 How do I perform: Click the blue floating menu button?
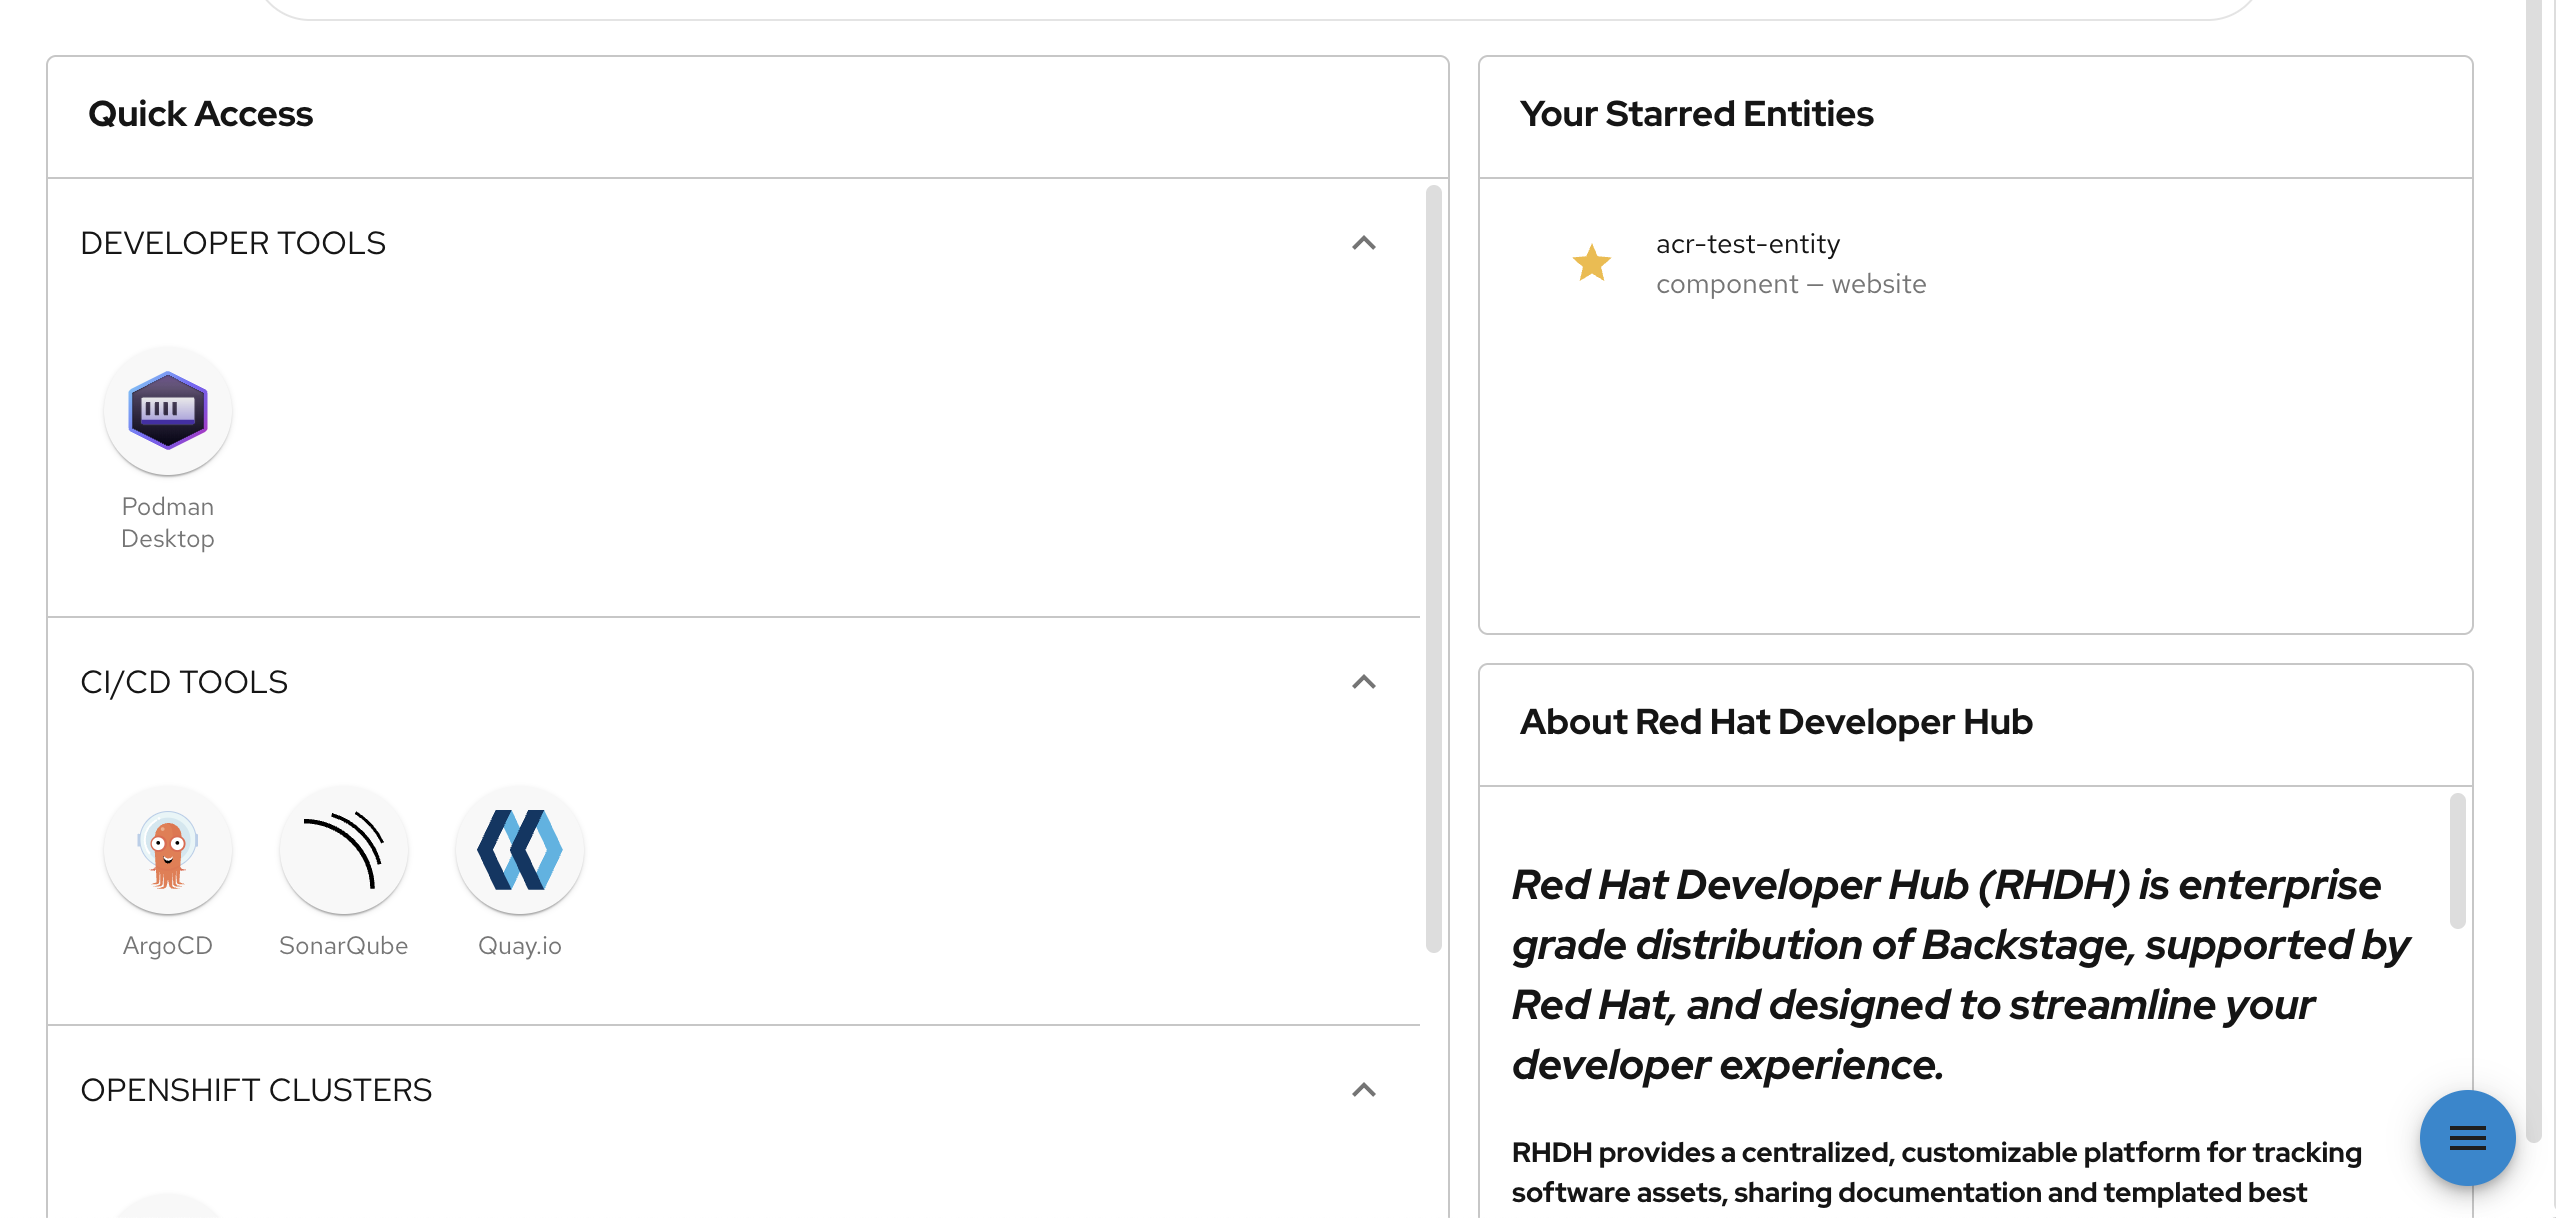point(2467,1138)
